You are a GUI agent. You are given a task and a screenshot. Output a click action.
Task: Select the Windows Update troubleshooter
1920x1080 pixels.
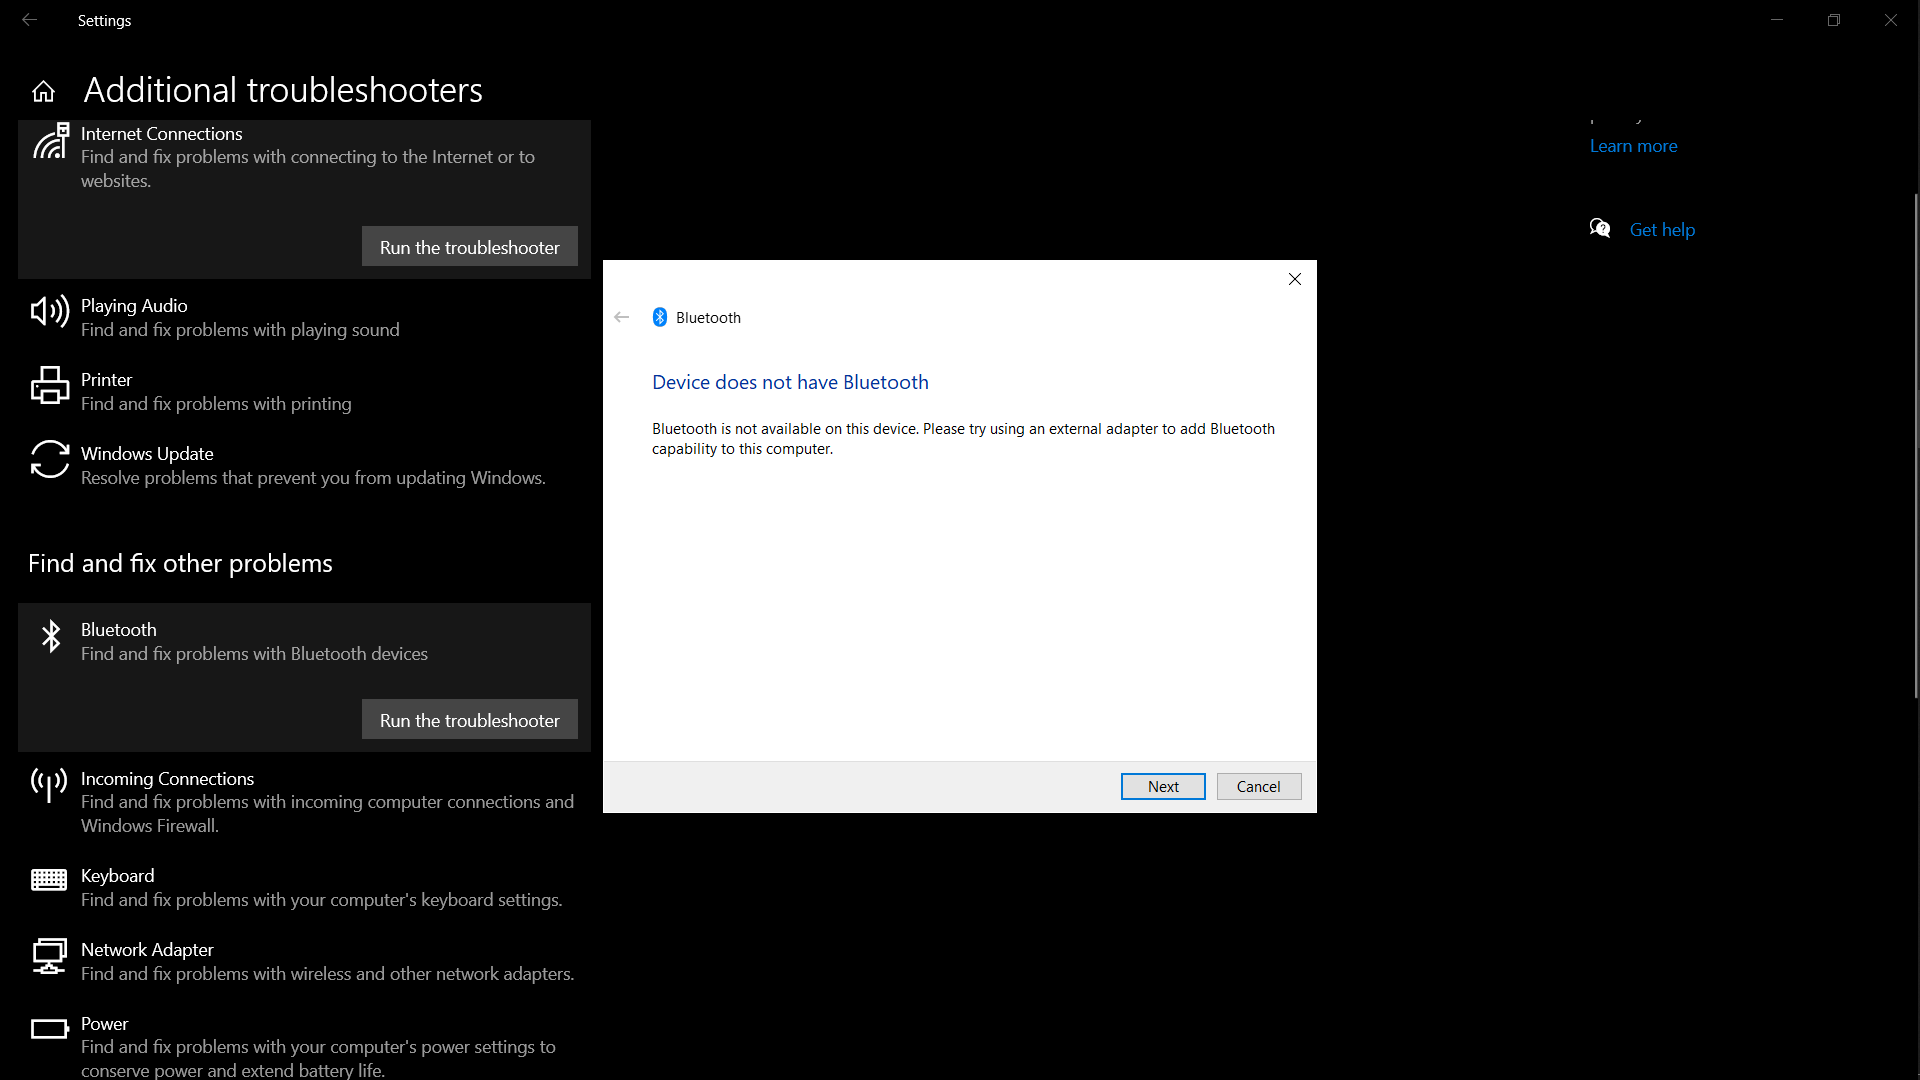304,465
